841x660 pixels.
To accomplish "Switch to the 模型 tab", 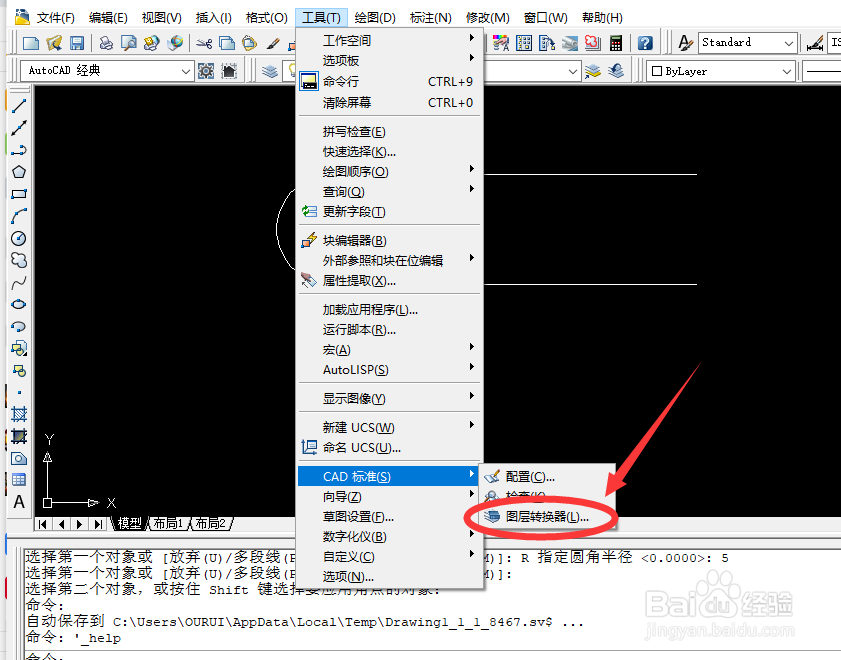I will (x=129, y=523).
